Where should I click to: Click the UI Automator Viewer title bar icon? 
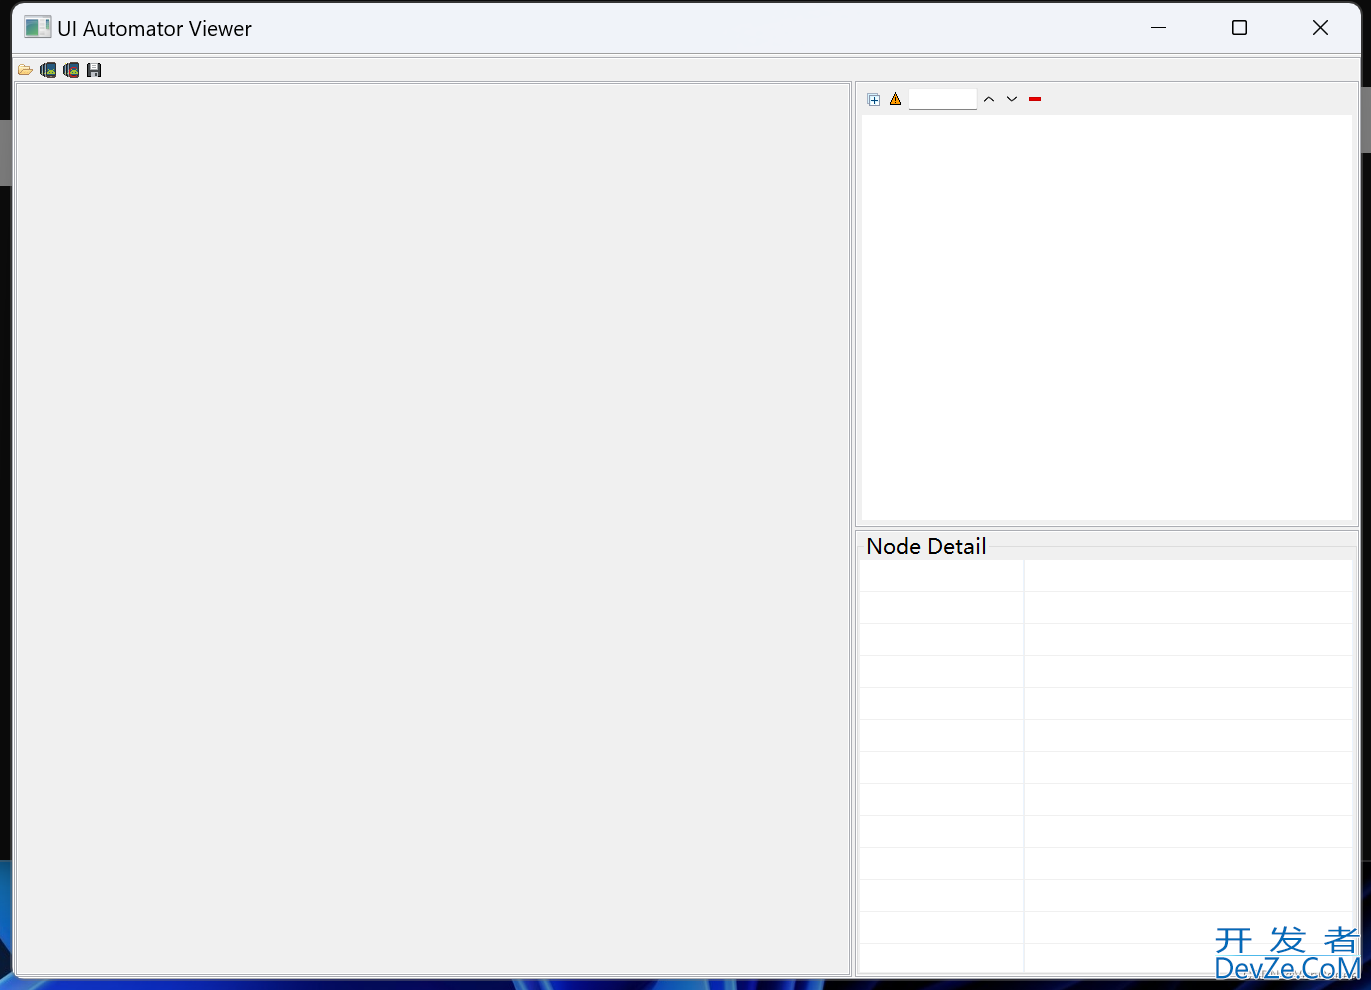(x=38, y=28)
